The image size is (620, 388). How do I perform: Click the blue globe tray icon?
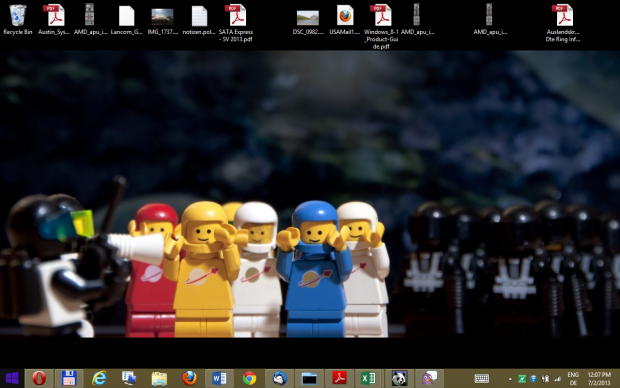(x=533, y=379)
